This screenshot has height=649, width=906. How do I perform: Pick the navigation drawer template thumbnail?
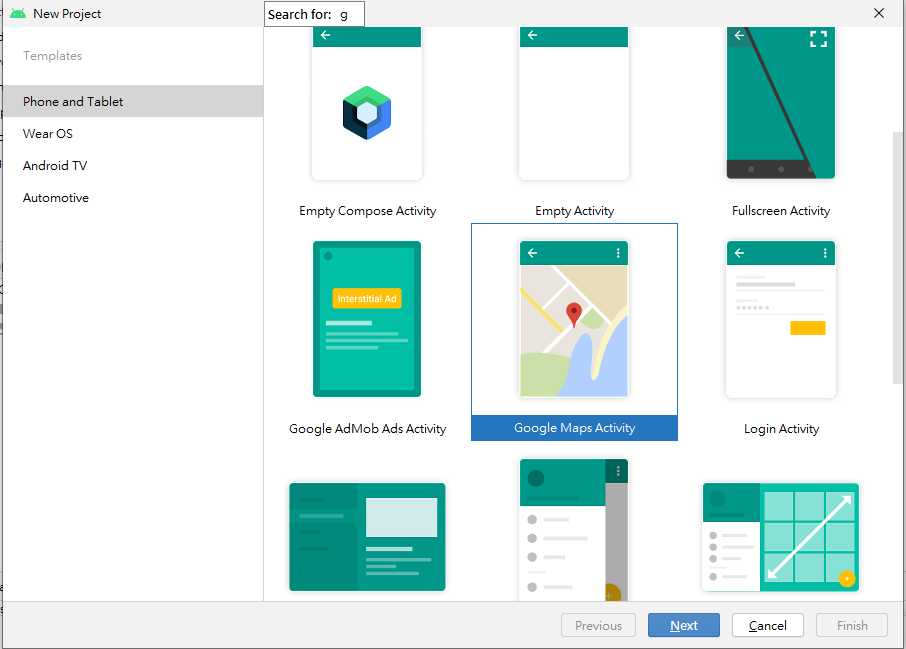pyautogui.click(x=574, y=530)
